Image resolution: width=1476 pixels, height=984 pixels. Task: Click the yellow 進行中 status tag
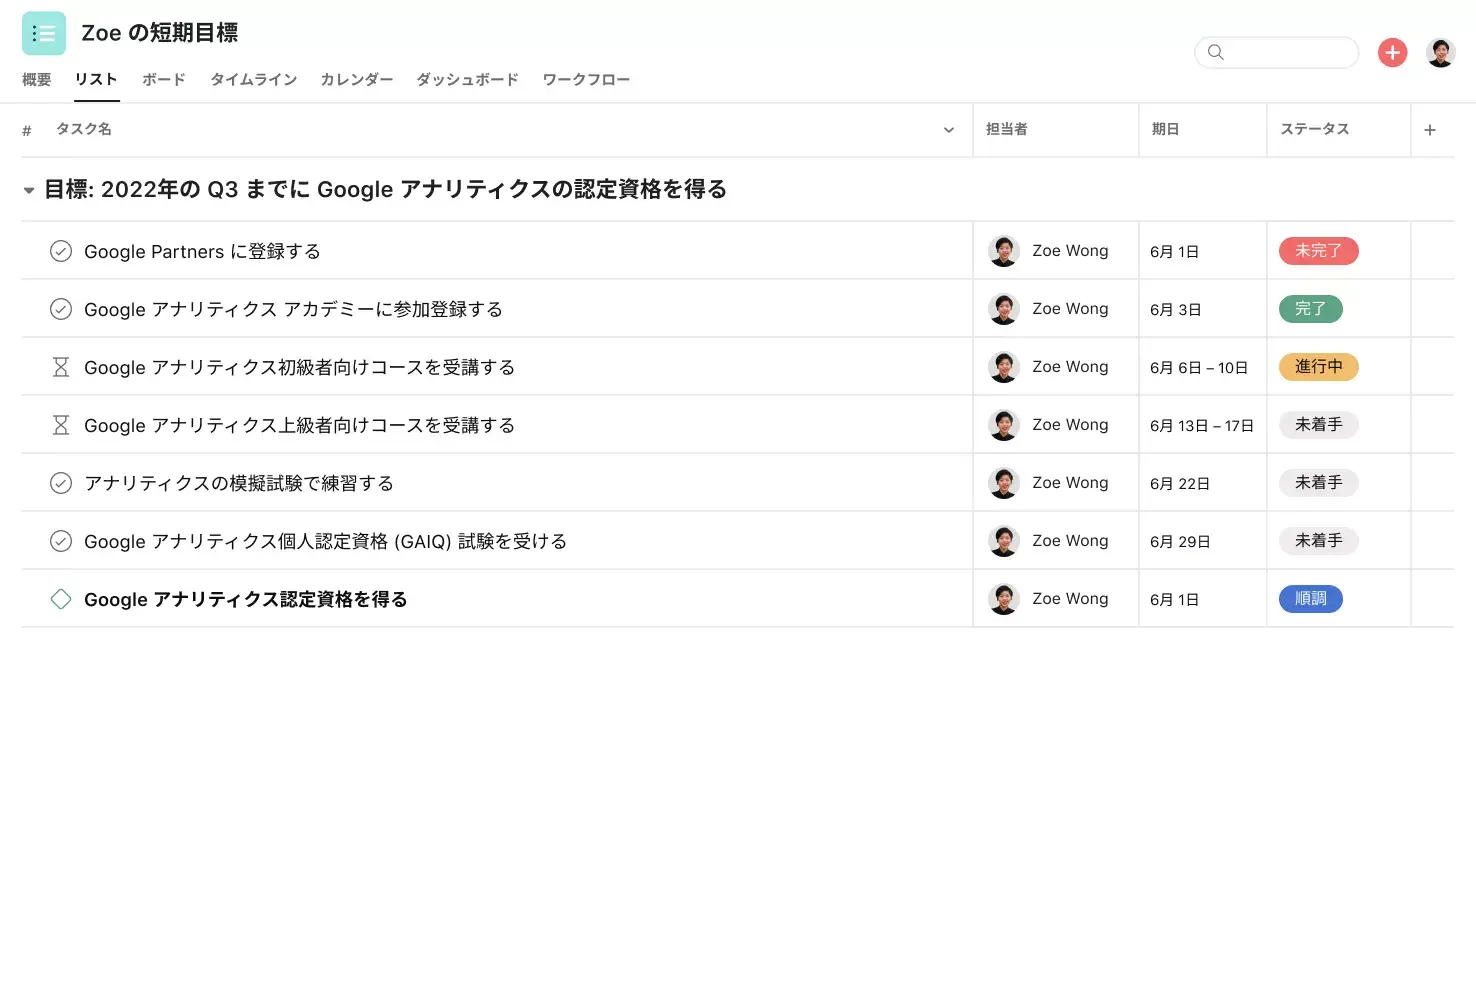pos(1319,367)
